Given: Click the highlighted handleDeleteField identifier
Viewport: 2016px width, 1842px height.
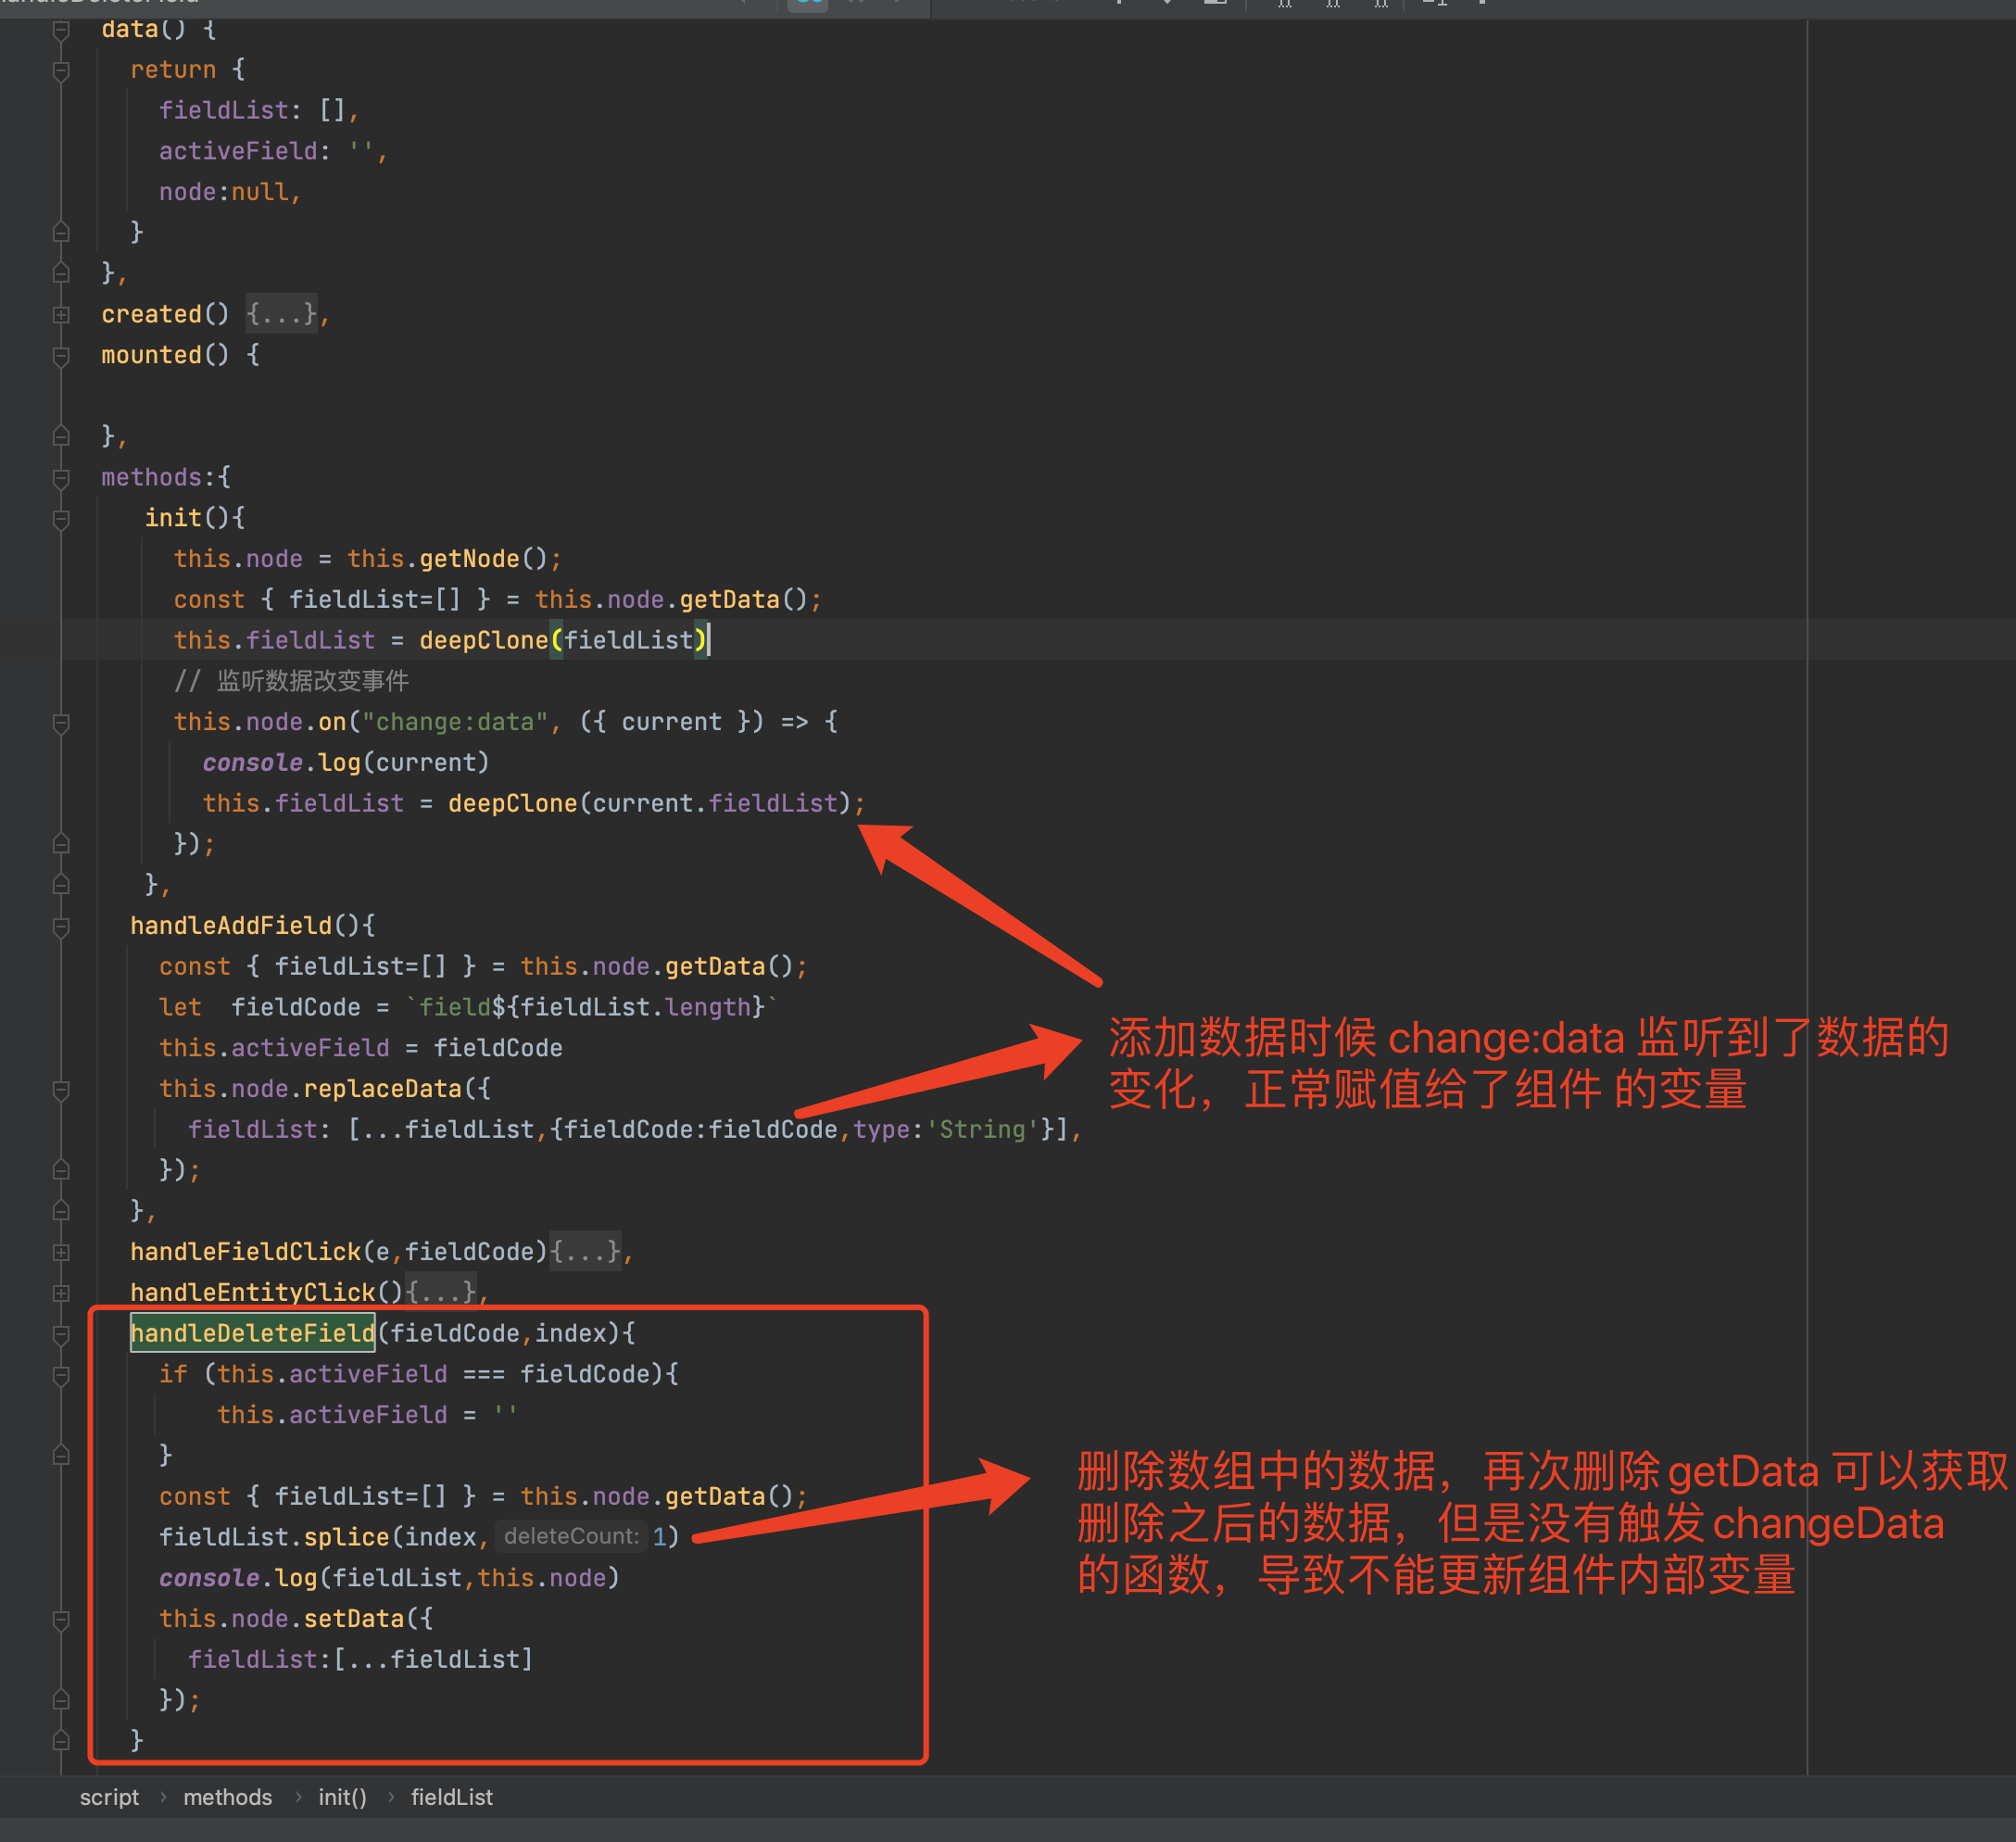Looking at the screenshot, I should click(x=252, y=1333).
